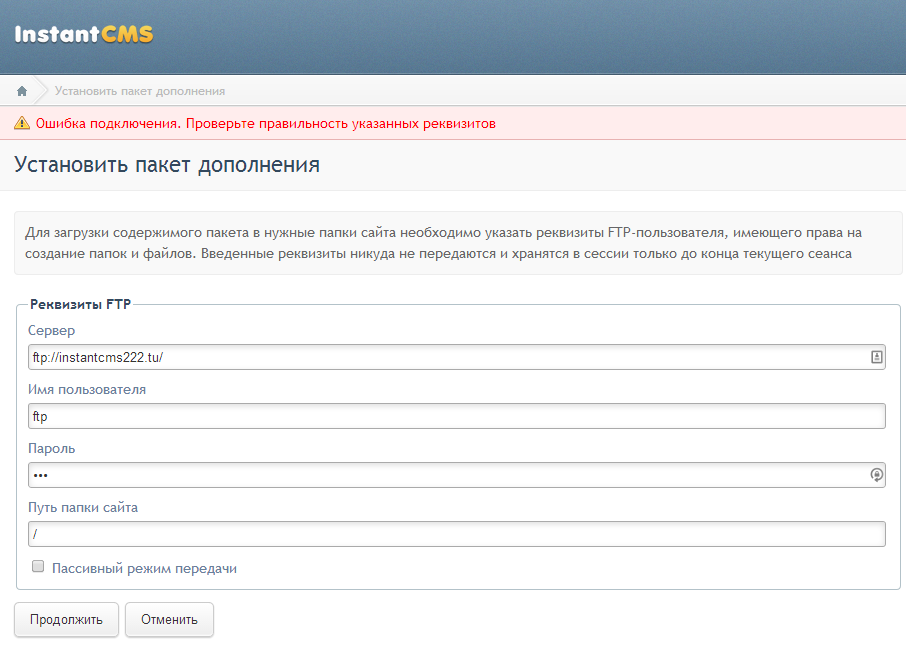Screen dimensions: 906x649
Task: Focus the Имя пользователя input field
Action: click(x=456, y=416)
